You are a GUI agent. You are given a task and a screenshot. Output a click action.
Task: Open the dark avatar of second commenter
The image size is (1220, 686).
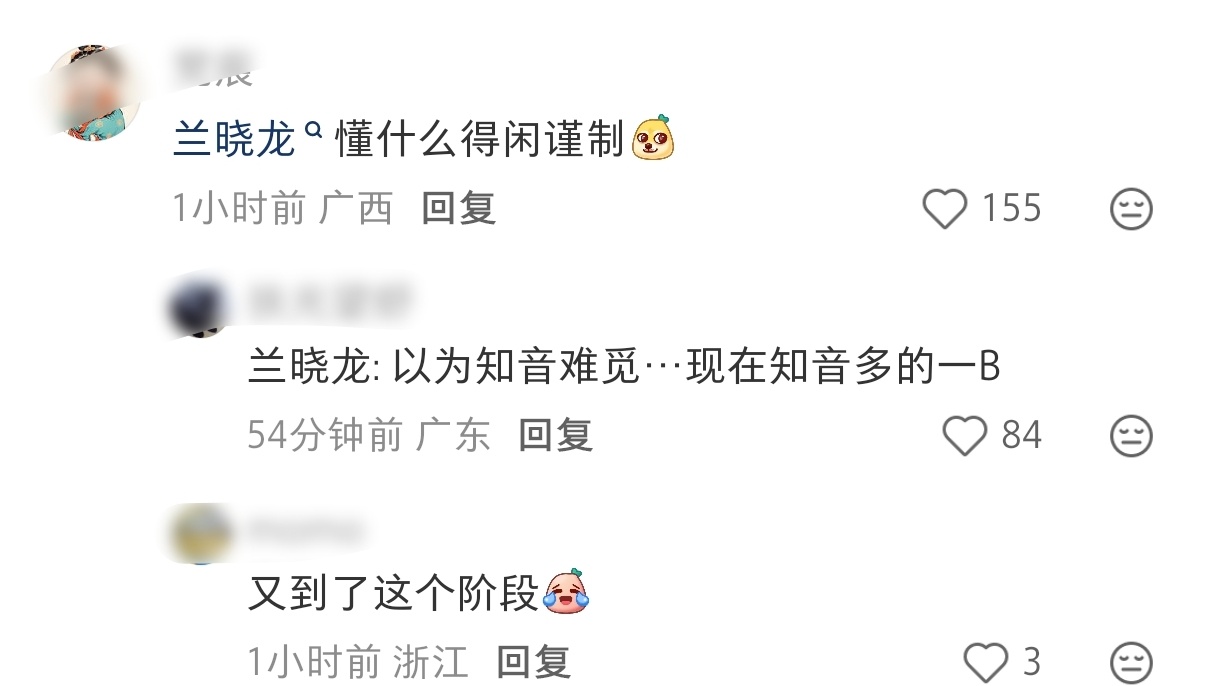[198, 306]
